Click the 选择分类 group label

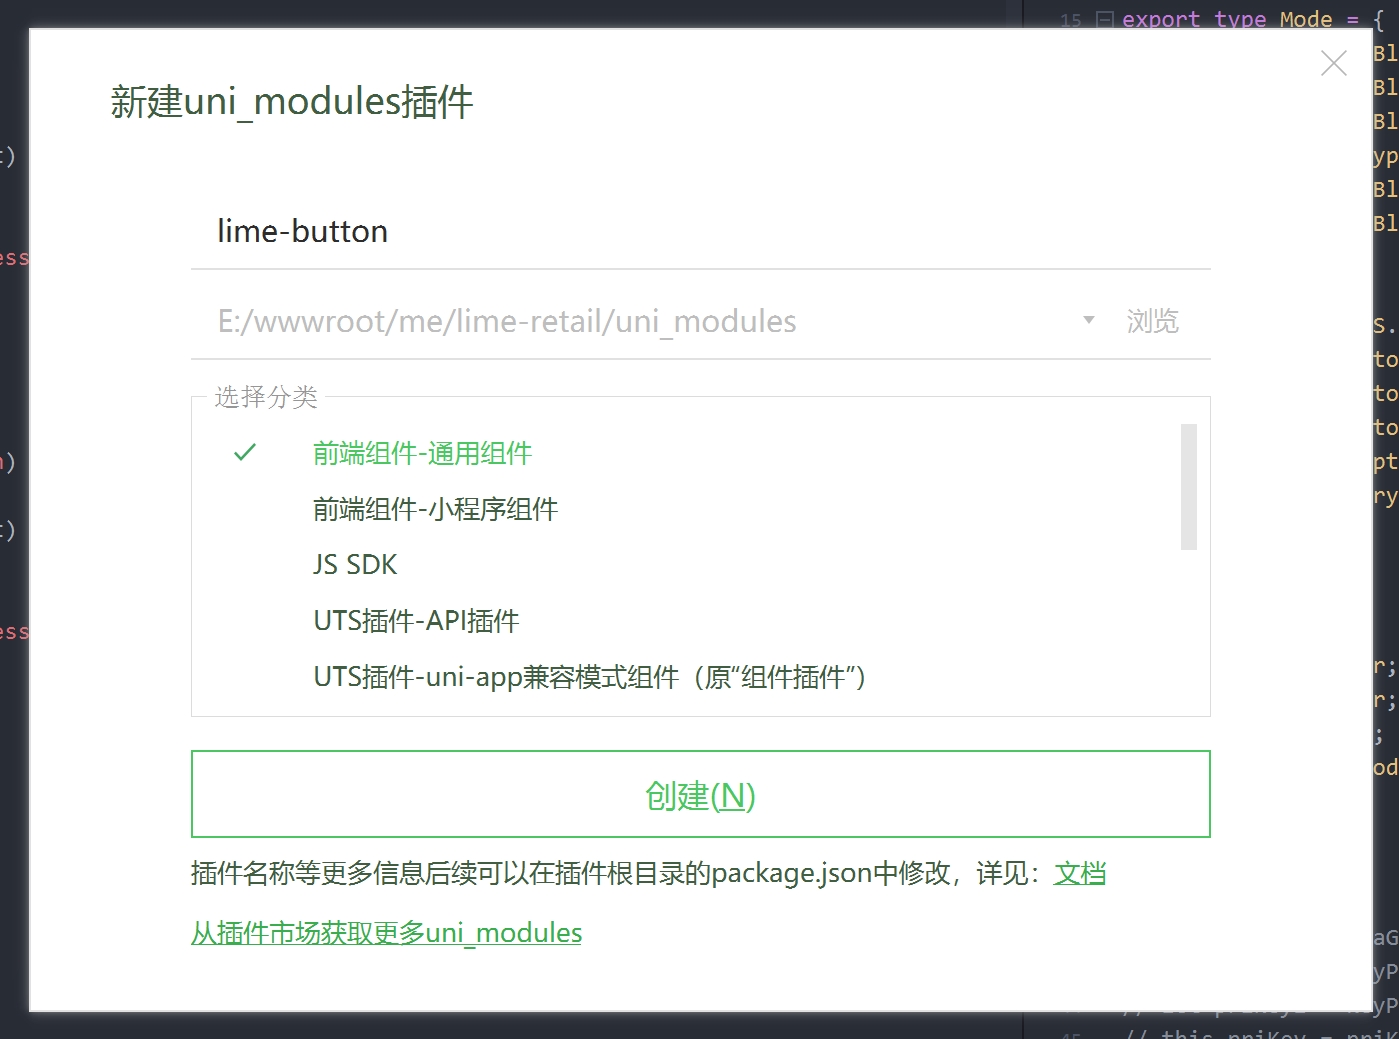(266, 397)
